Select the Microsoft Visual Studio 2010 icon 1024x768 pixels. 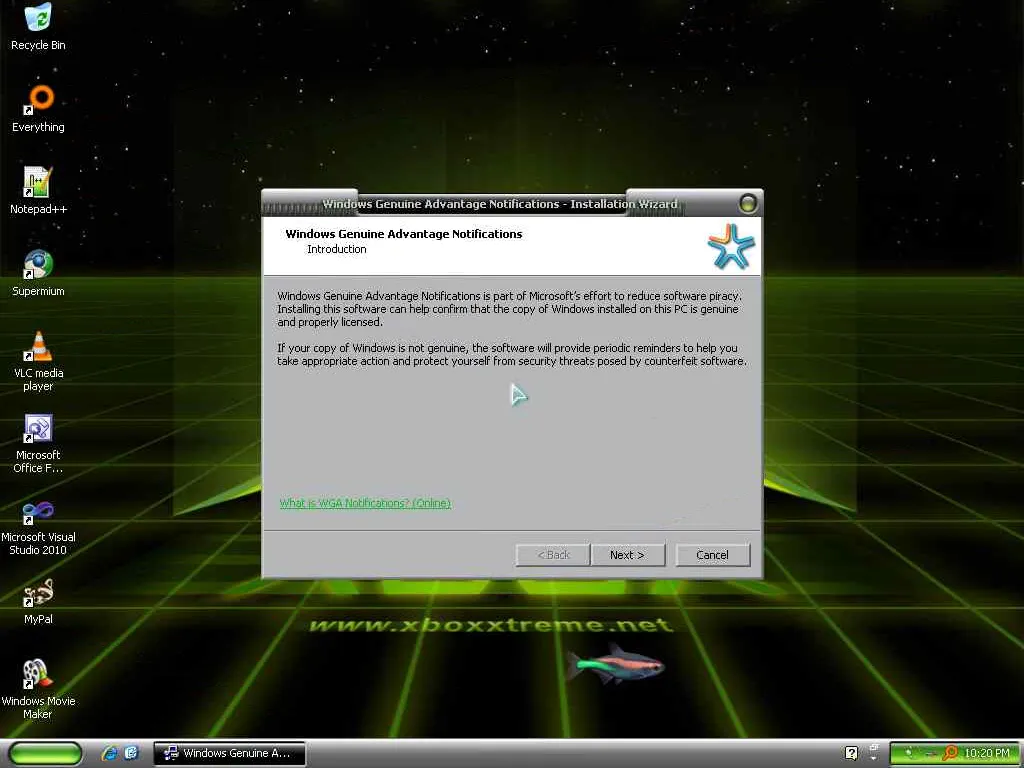(38, 526)
